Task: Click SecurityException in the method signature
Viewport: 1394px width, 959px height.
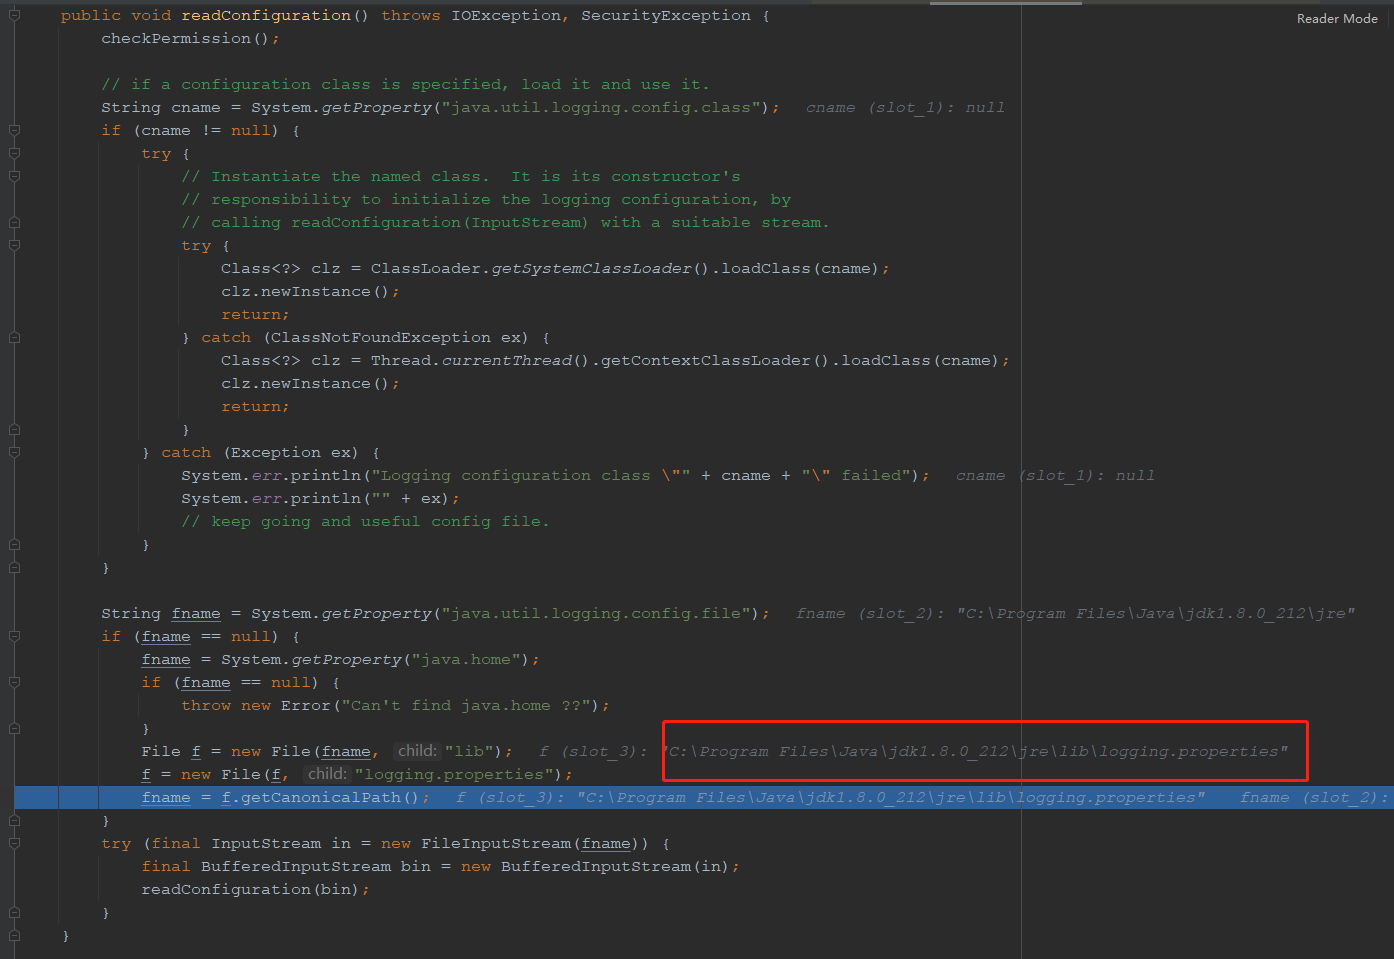Action: point(666,15)
